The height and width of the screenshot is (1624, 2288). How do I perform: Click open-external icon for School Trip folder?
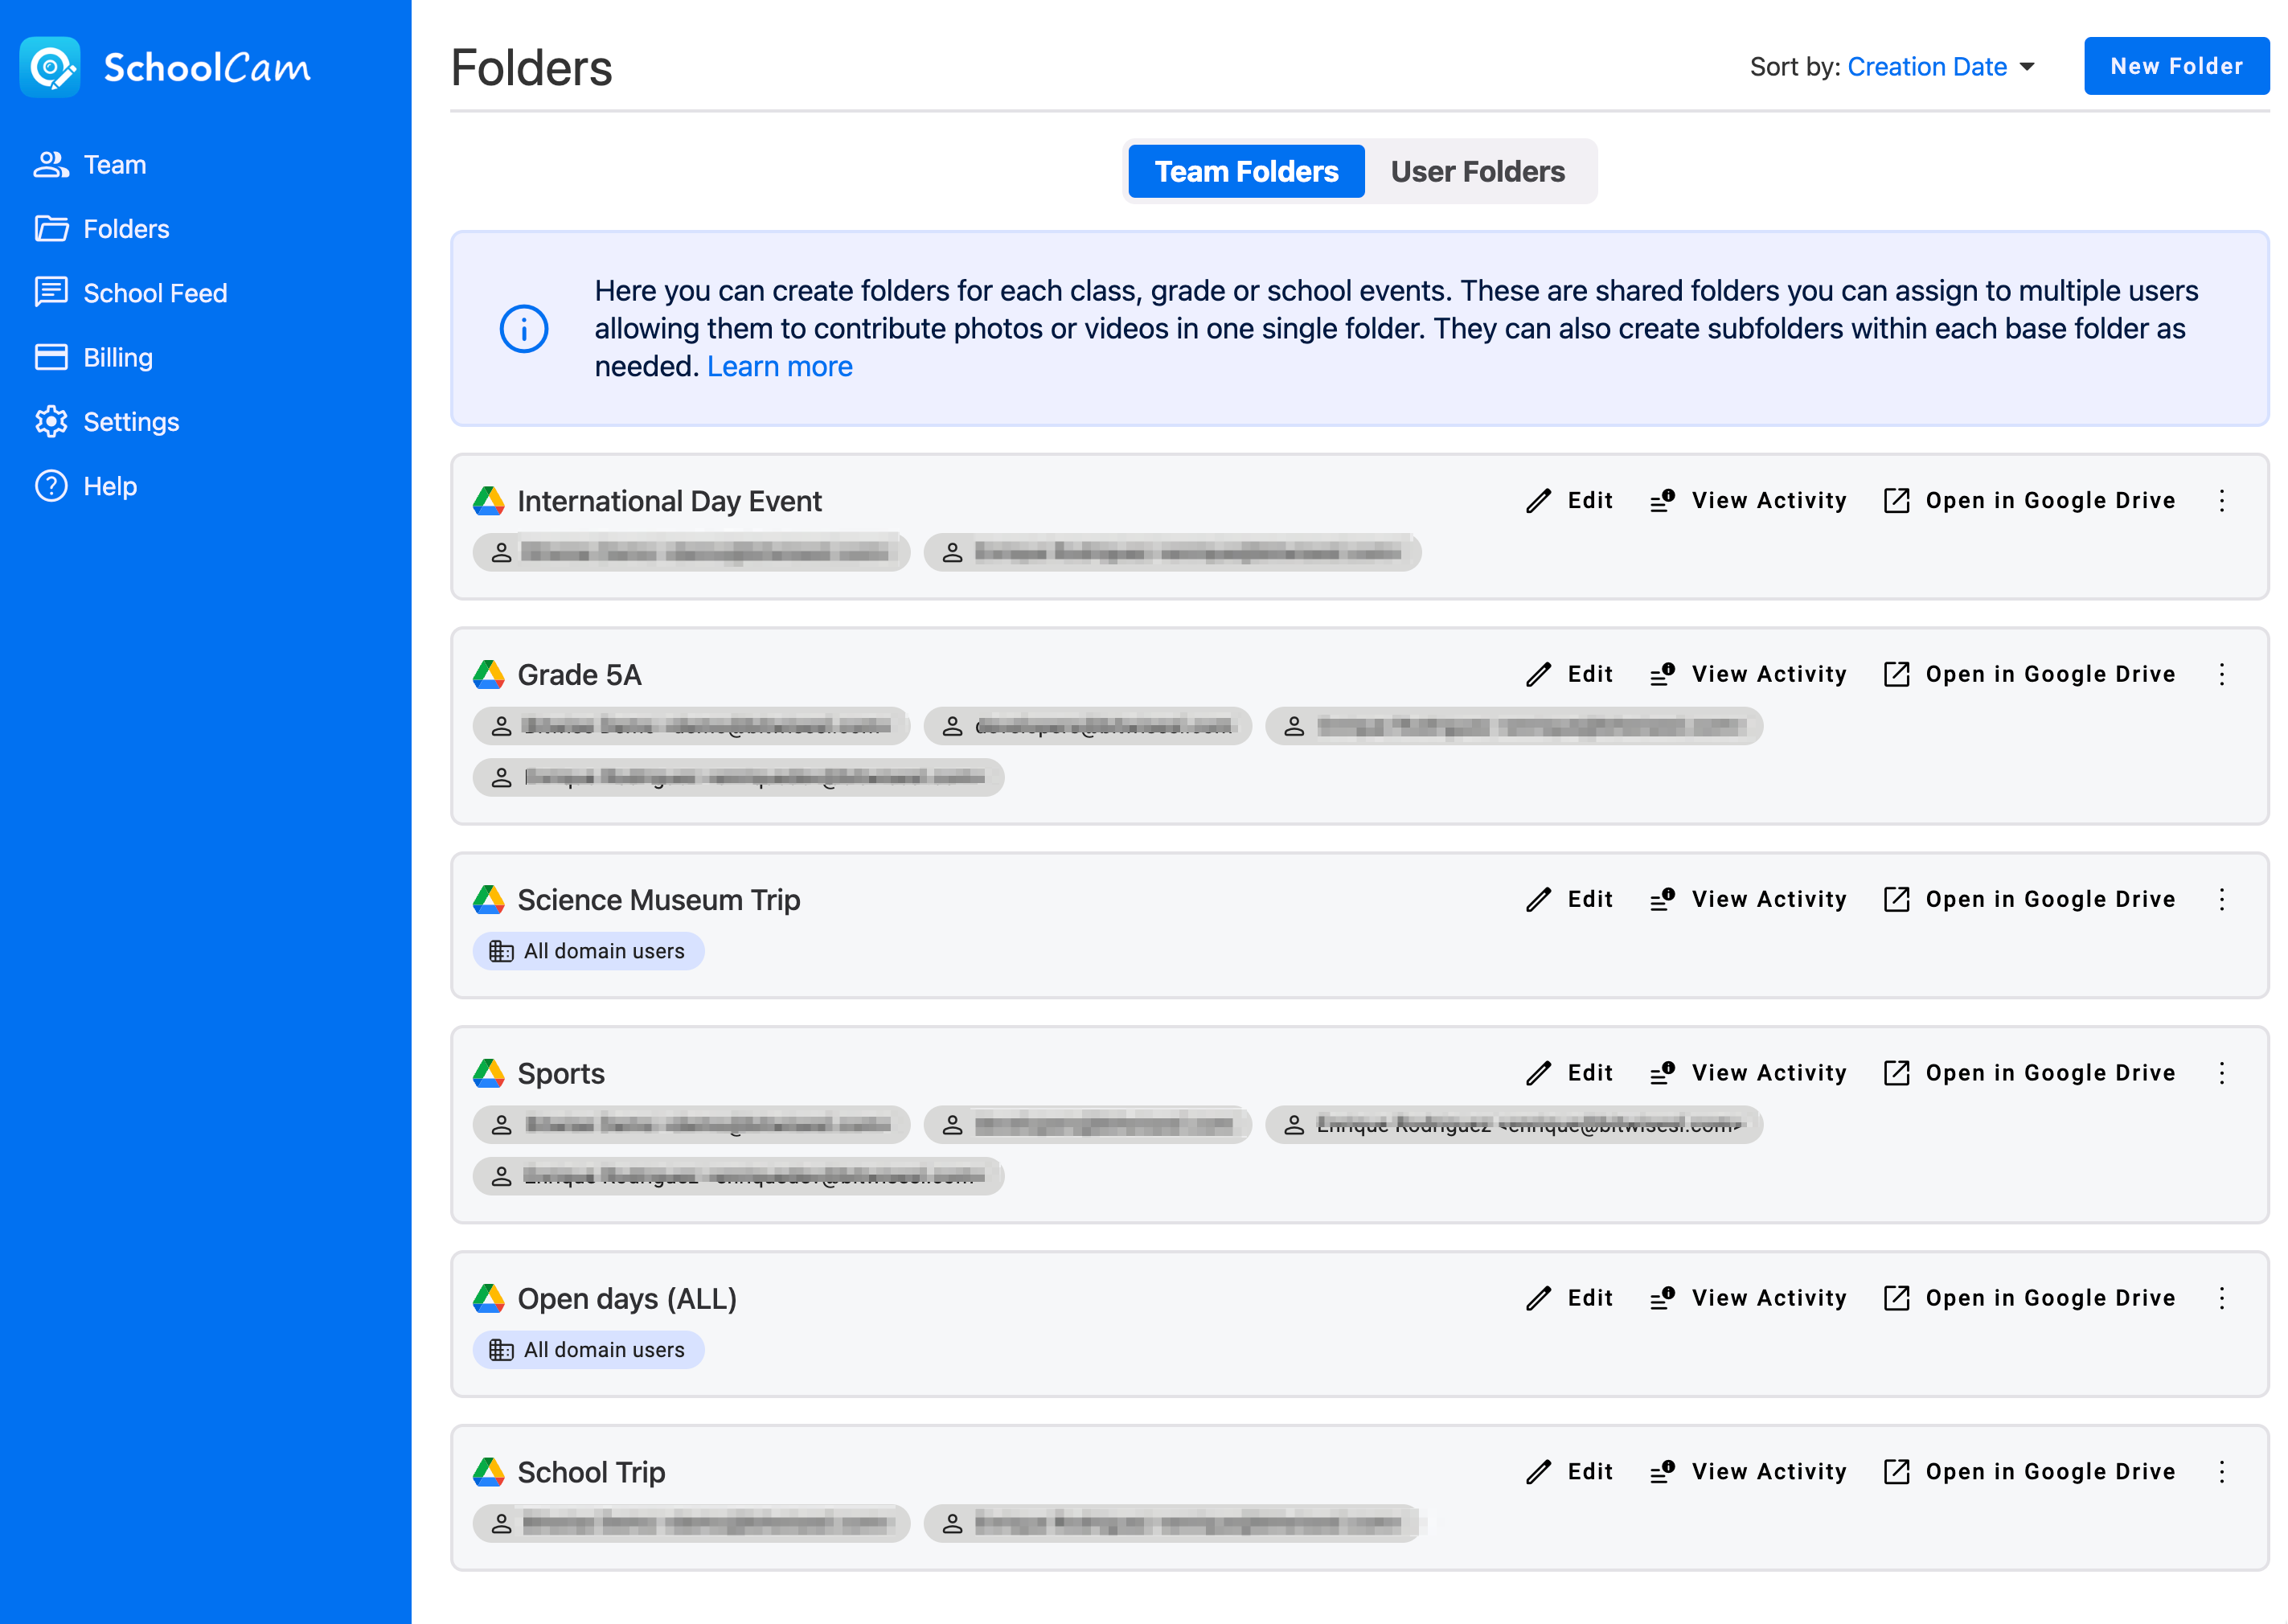coord(1896,1471)
